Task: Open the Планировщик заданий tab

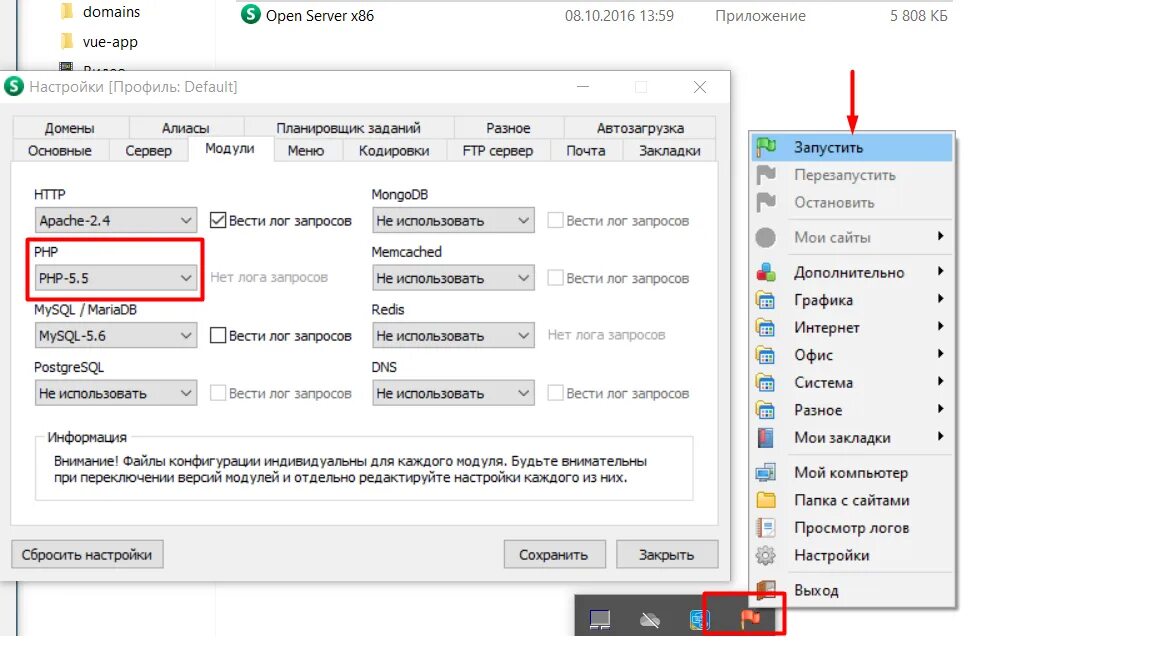Action: 348,128
